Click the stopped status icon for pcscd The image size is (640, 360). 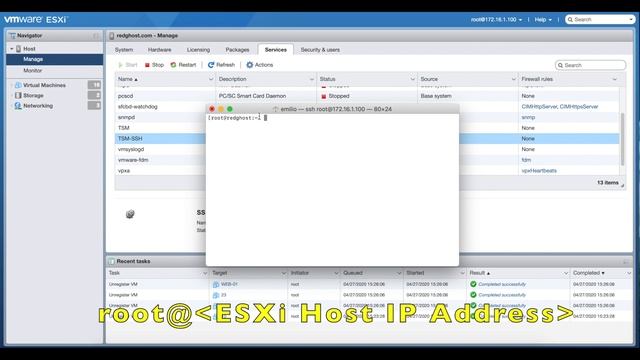pos(324,96)
